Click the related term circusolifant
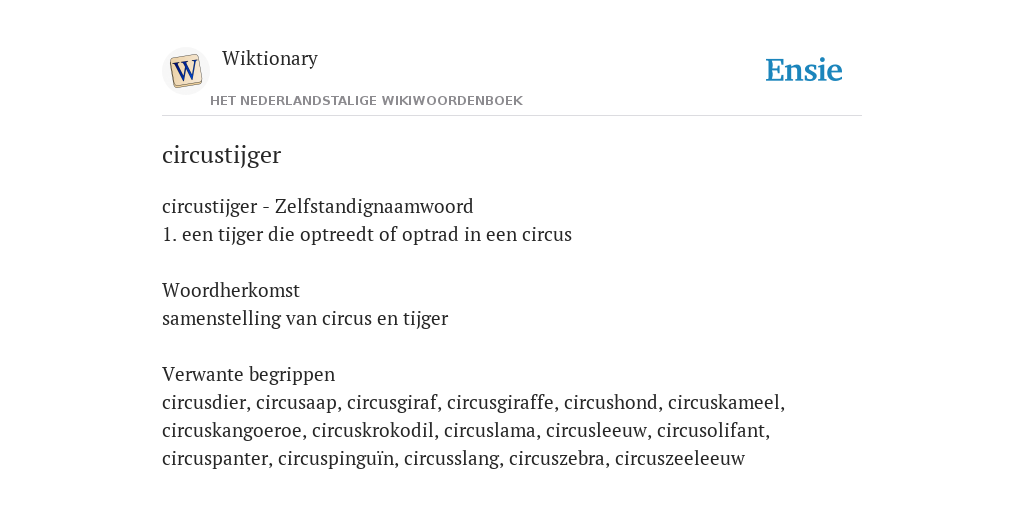Image resolution: width=1024 pixels, height=512 pixels. click(x=711, y=431)
